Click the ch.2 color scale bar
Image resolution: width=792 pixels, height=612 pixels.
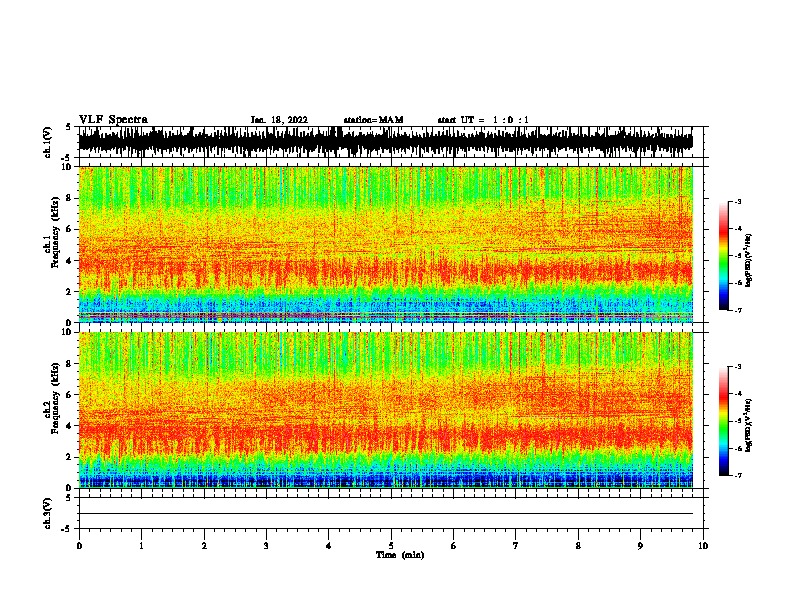tap(723, 421)
